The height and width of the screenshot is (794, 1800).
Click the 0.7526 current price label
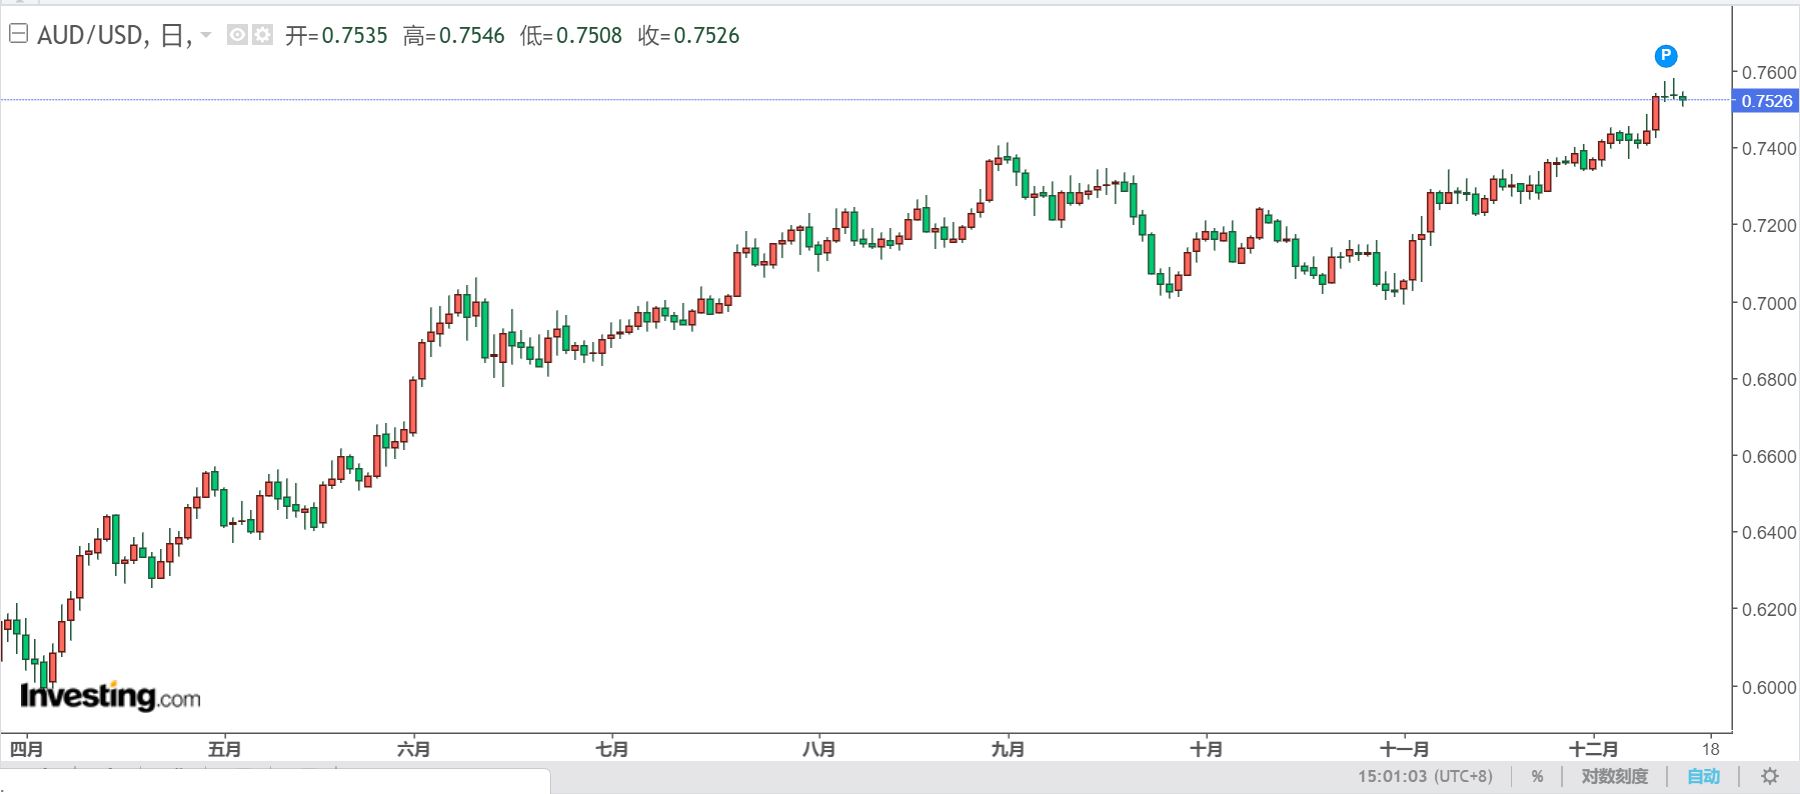[x=1766, y=101]
